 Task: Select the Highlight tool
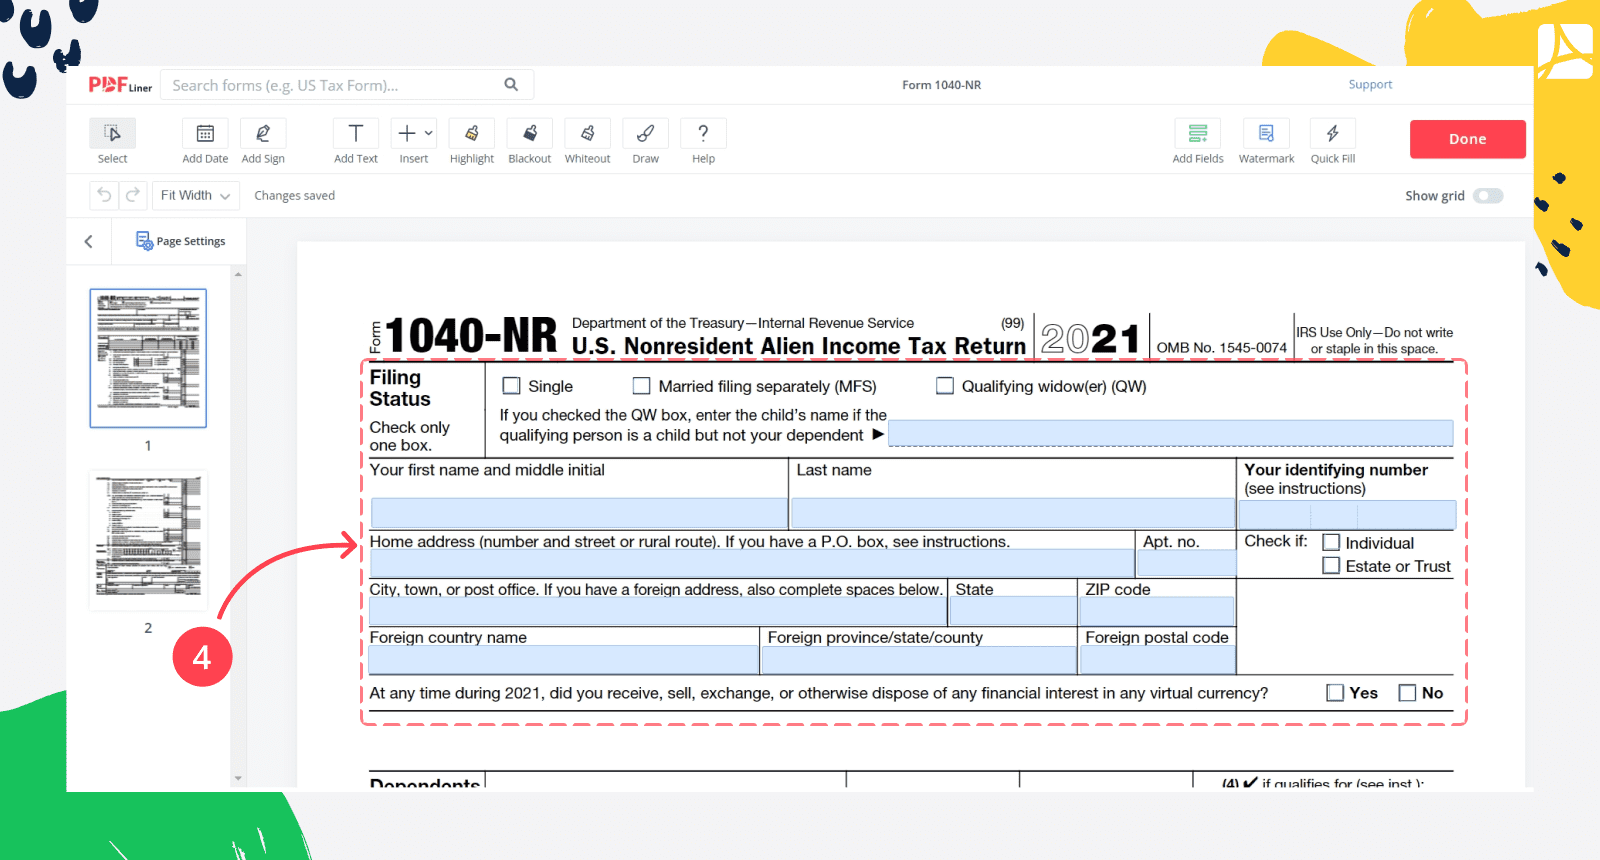[471, 134]
